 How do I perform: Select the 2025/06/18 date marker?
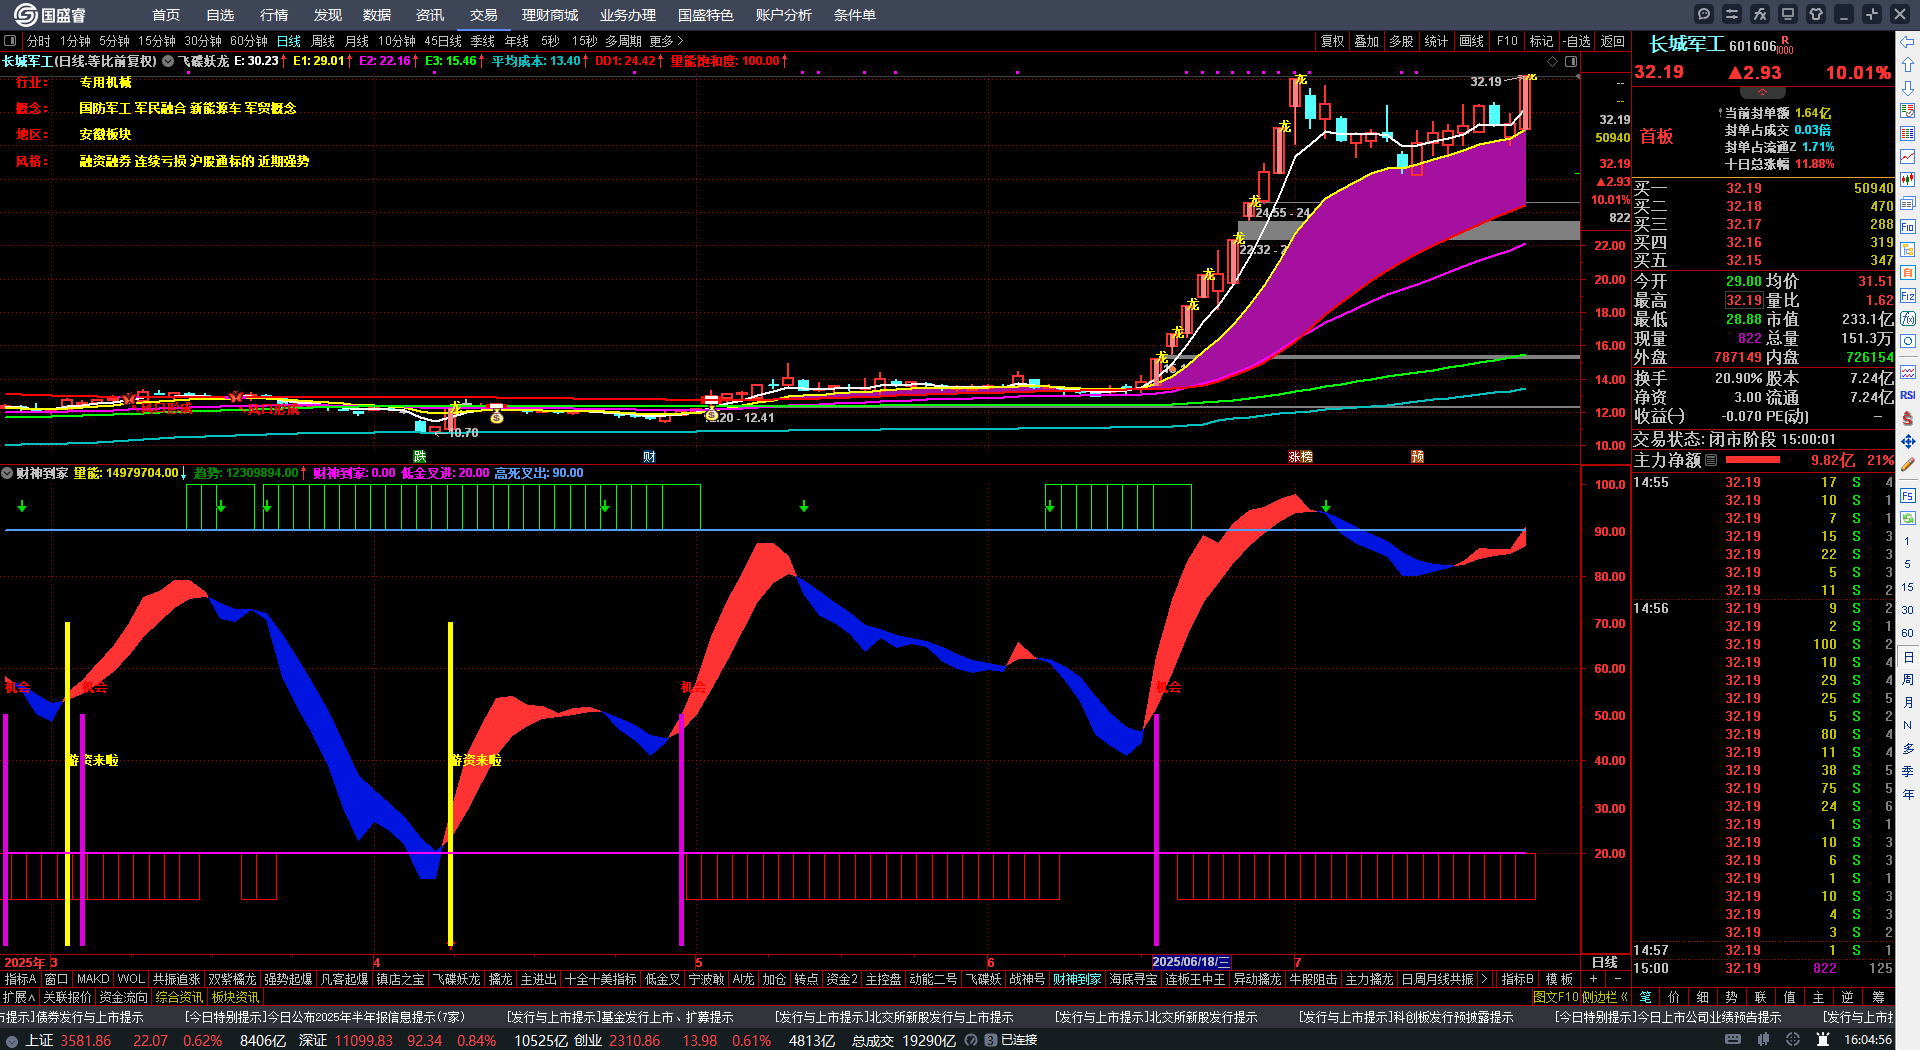pyautogui.click(x=1191, y=962)
